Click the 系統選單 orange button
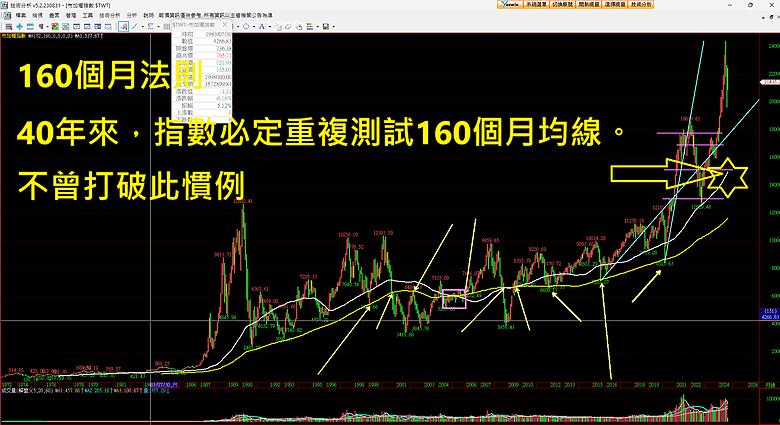780x425 pixels. click(536, 4)
